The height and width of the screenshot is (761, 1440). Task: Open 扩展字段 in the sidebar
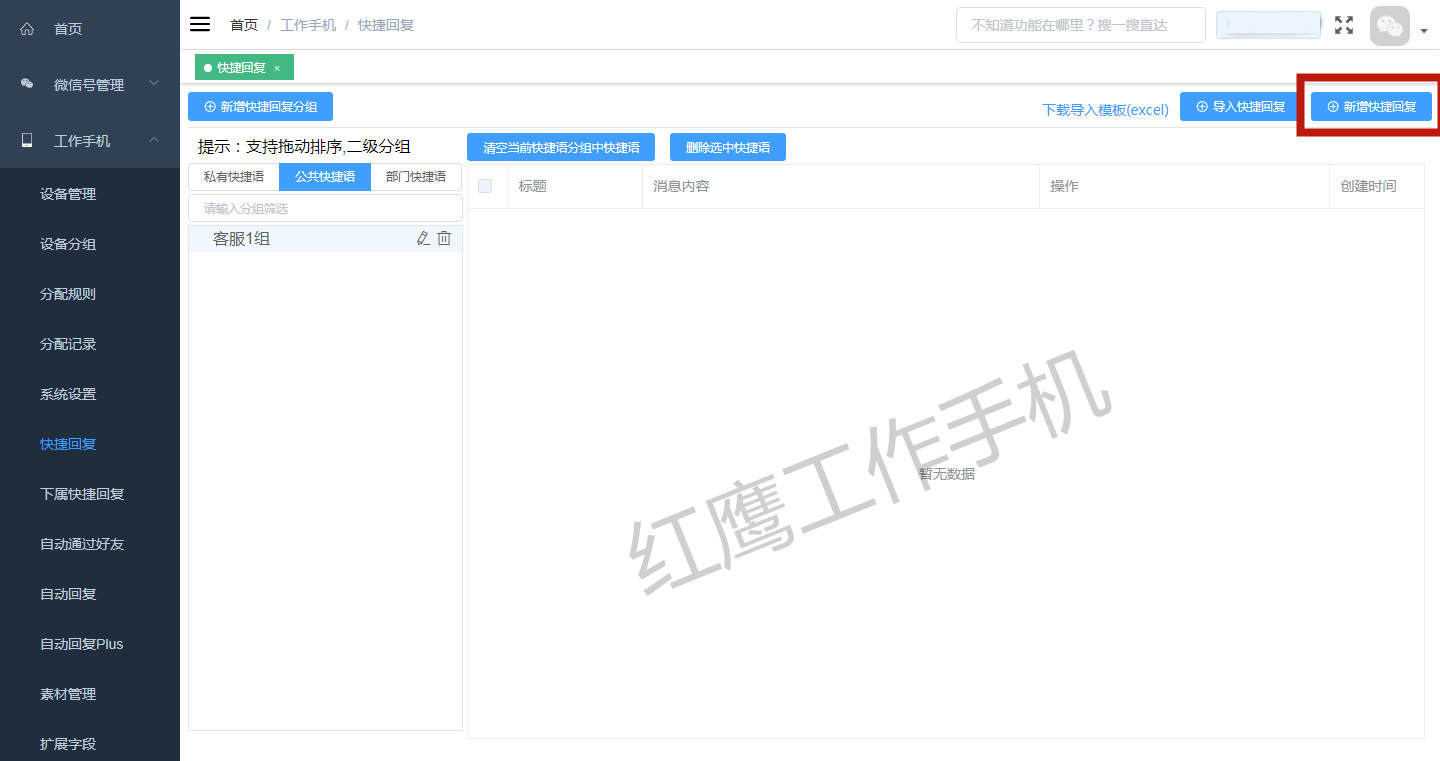point(68,744)
